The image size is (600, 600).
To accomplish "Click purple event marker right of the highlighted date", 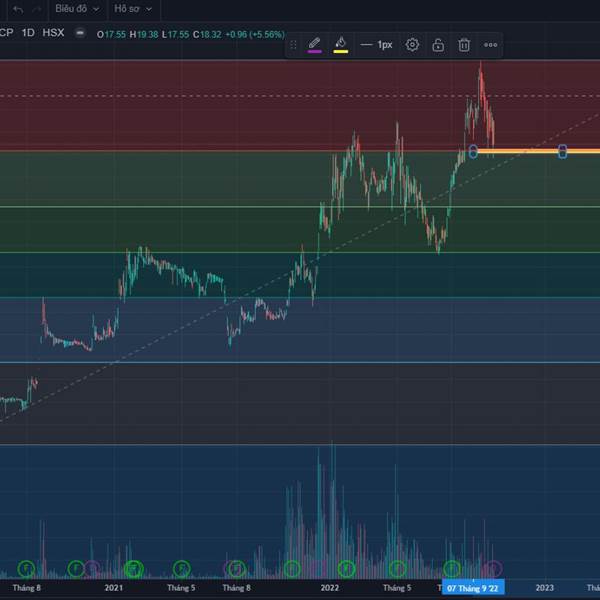I will 493,569.
